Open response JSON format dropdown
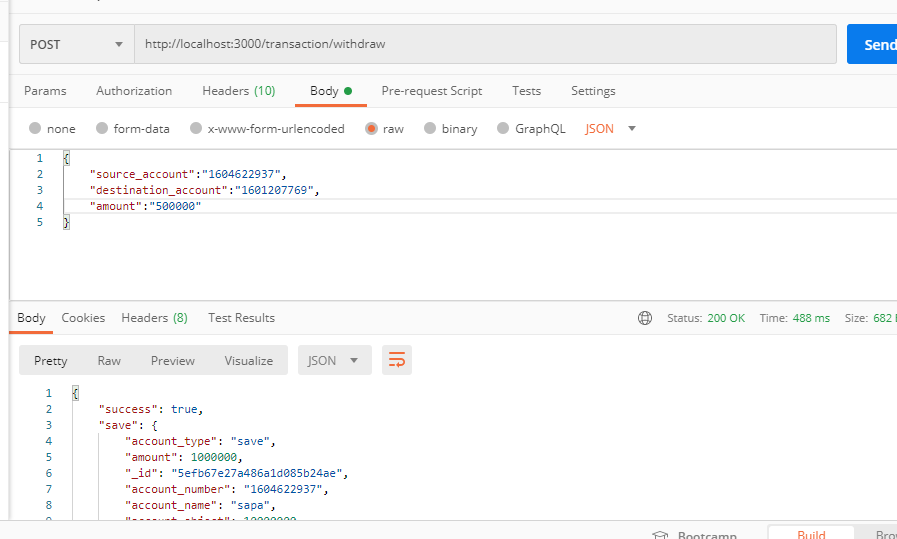The image size is (897, 539). tap(334, 360)
